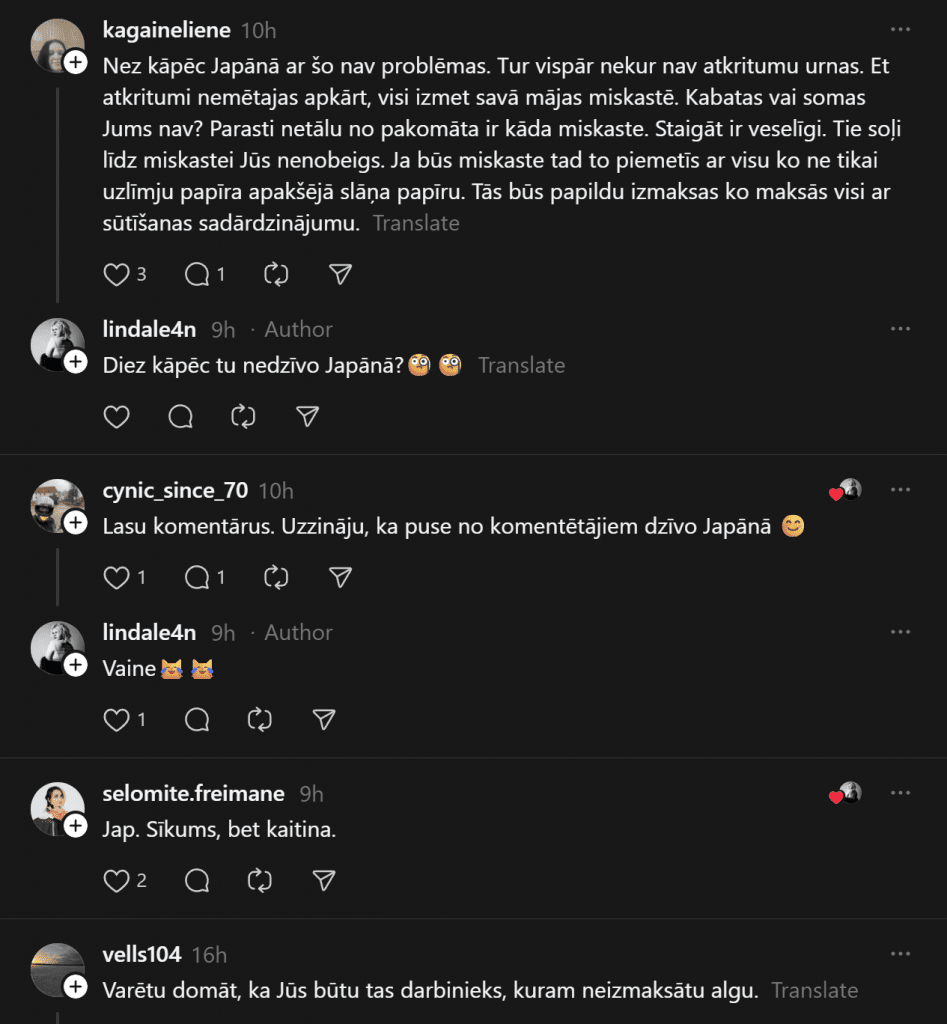Like selomite.freimane's comment
The width and height of the screenshot is (947, 1024).
coord(118,880)
